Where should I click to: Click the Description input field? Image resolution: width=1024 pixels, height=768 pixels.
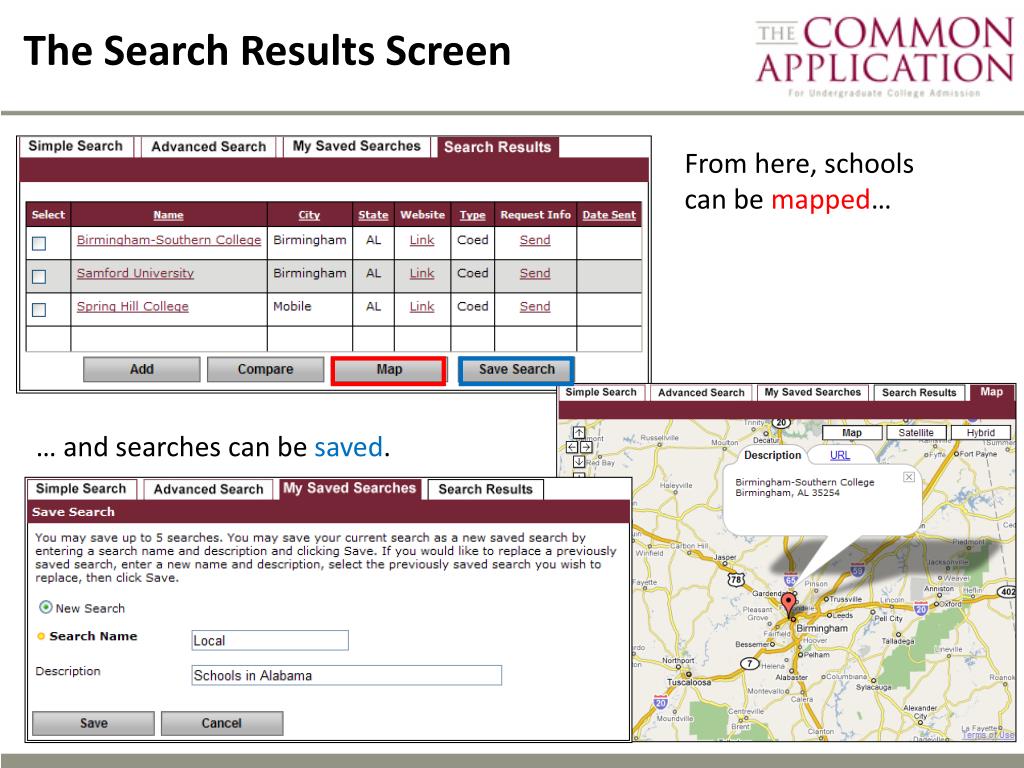[346, 675]
